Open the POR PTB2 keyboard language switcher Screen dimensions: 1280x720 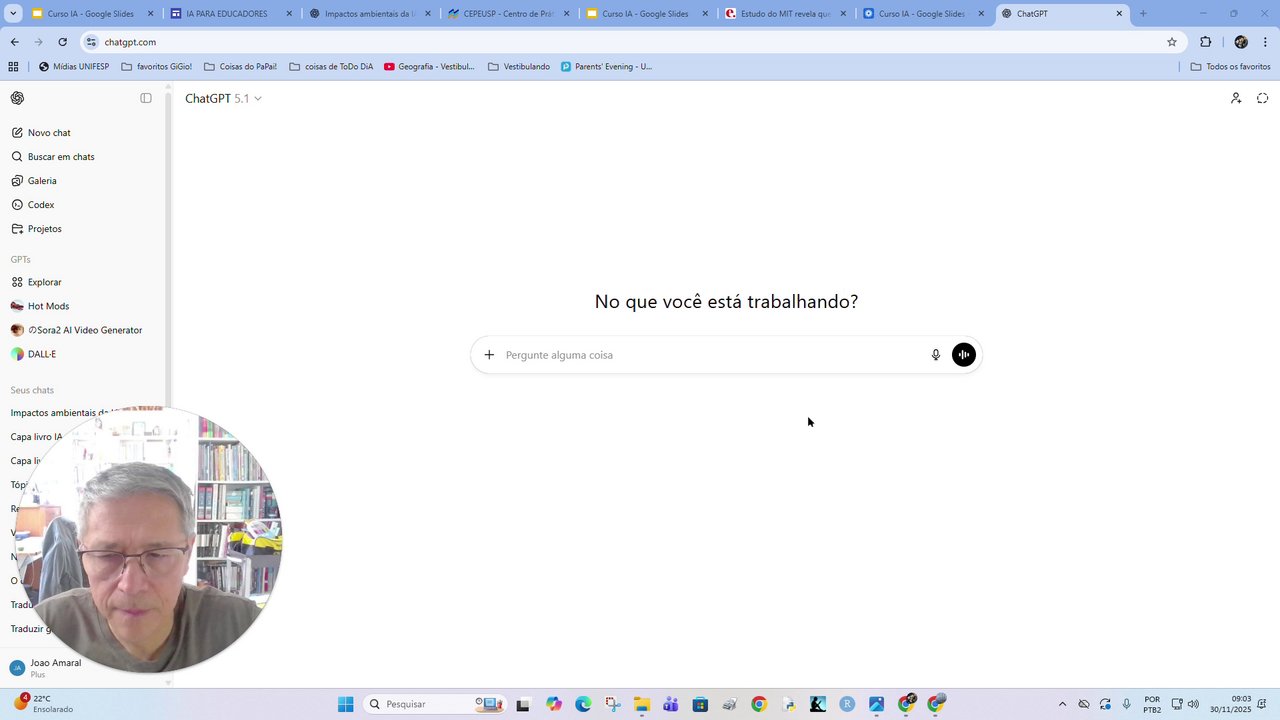click(1152, 704)
